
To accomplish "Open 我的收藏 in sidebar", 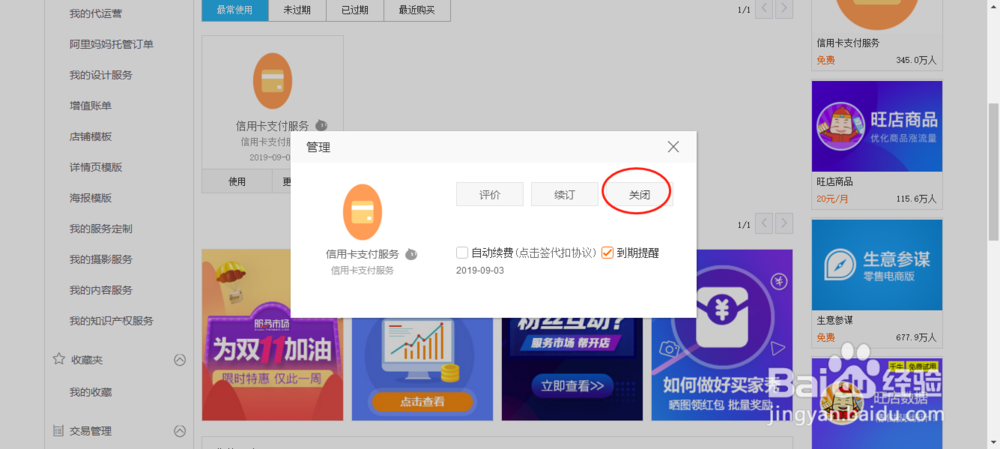I will click(91, 392).
